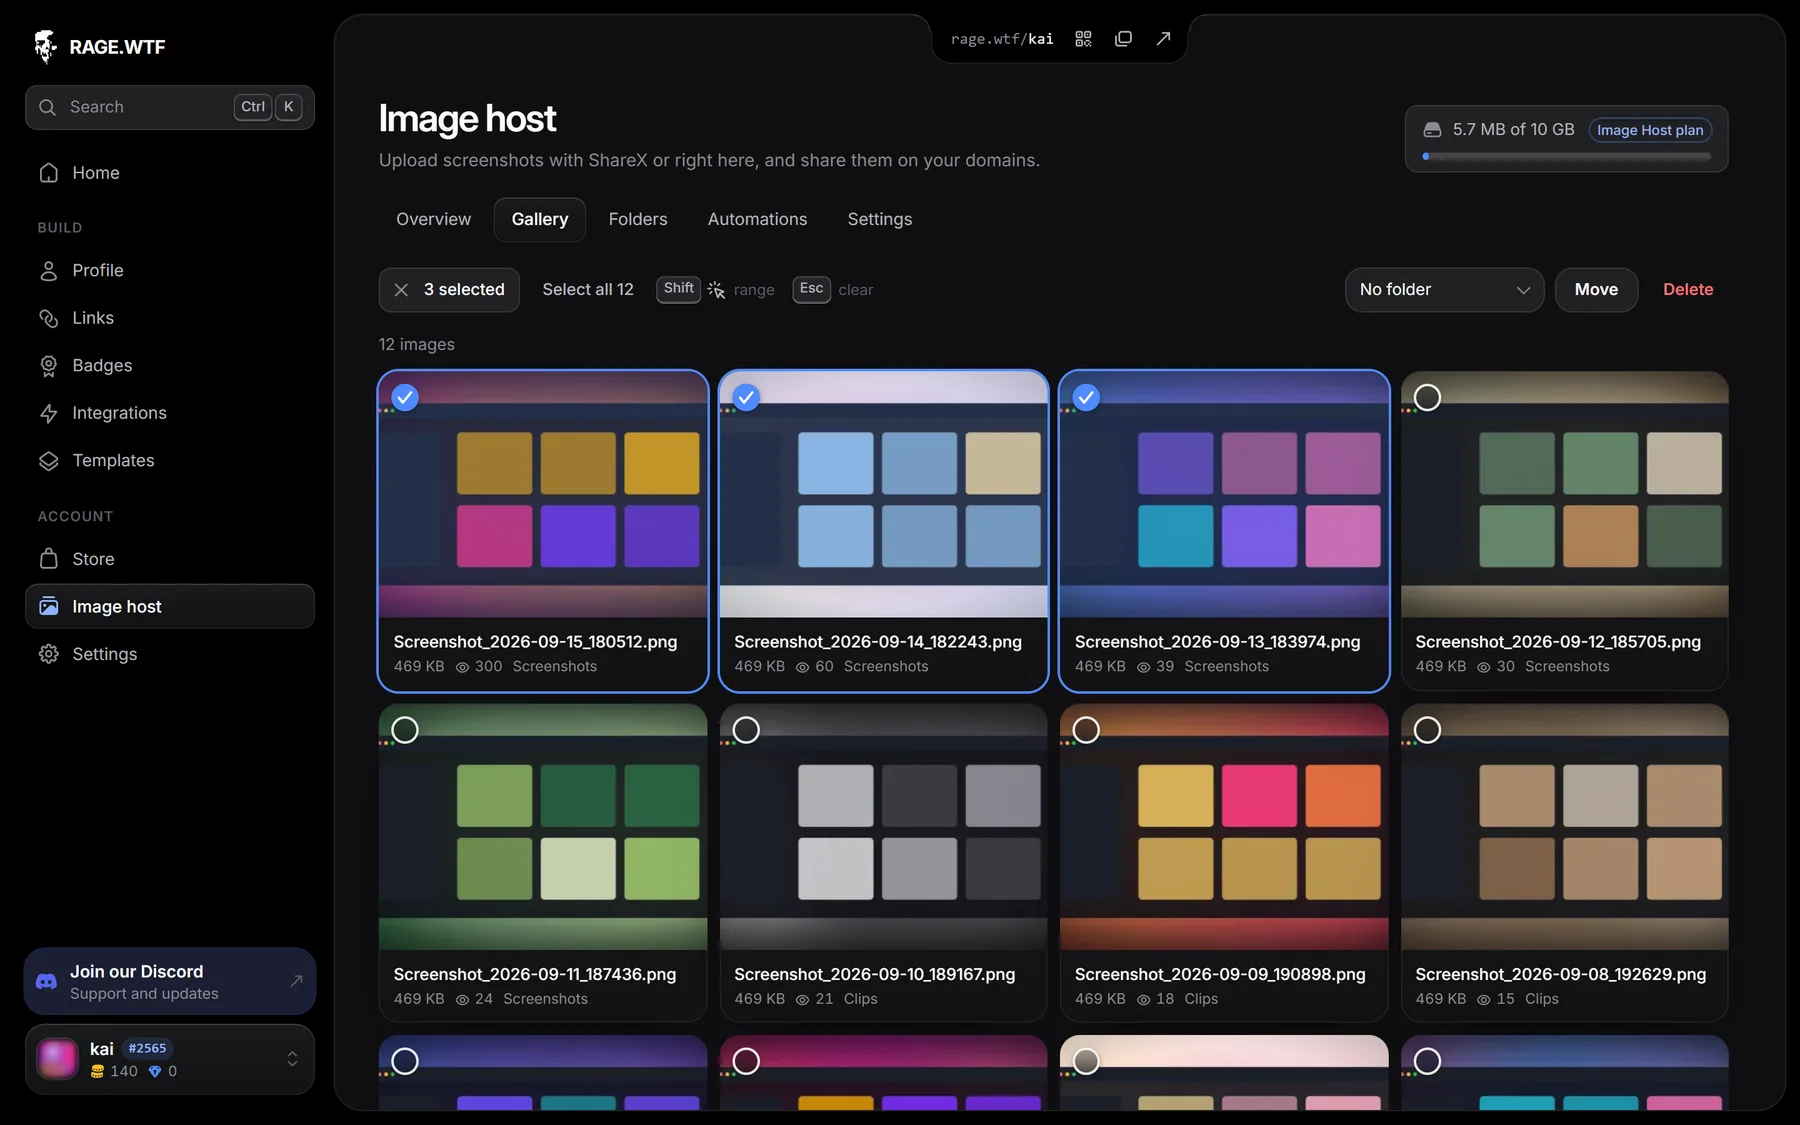Click the storage drive icon
Viewport: 1800px width, 1125px height.
pos(1432,130)
